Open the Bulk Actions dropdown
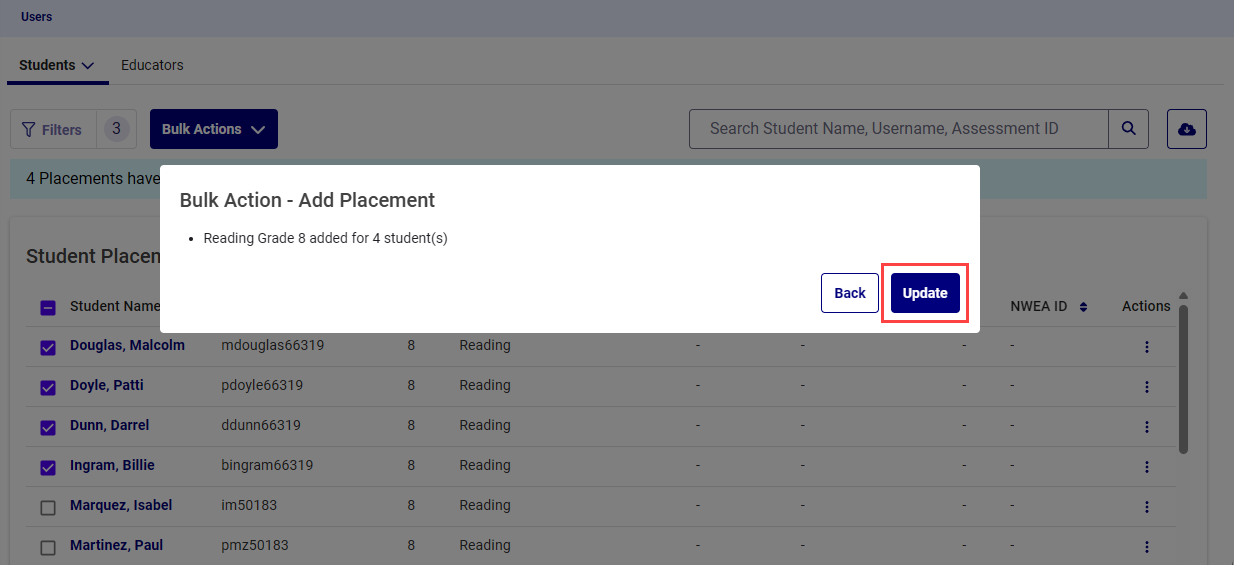This screenshot has width=1234, height=565. click(214, 129)
